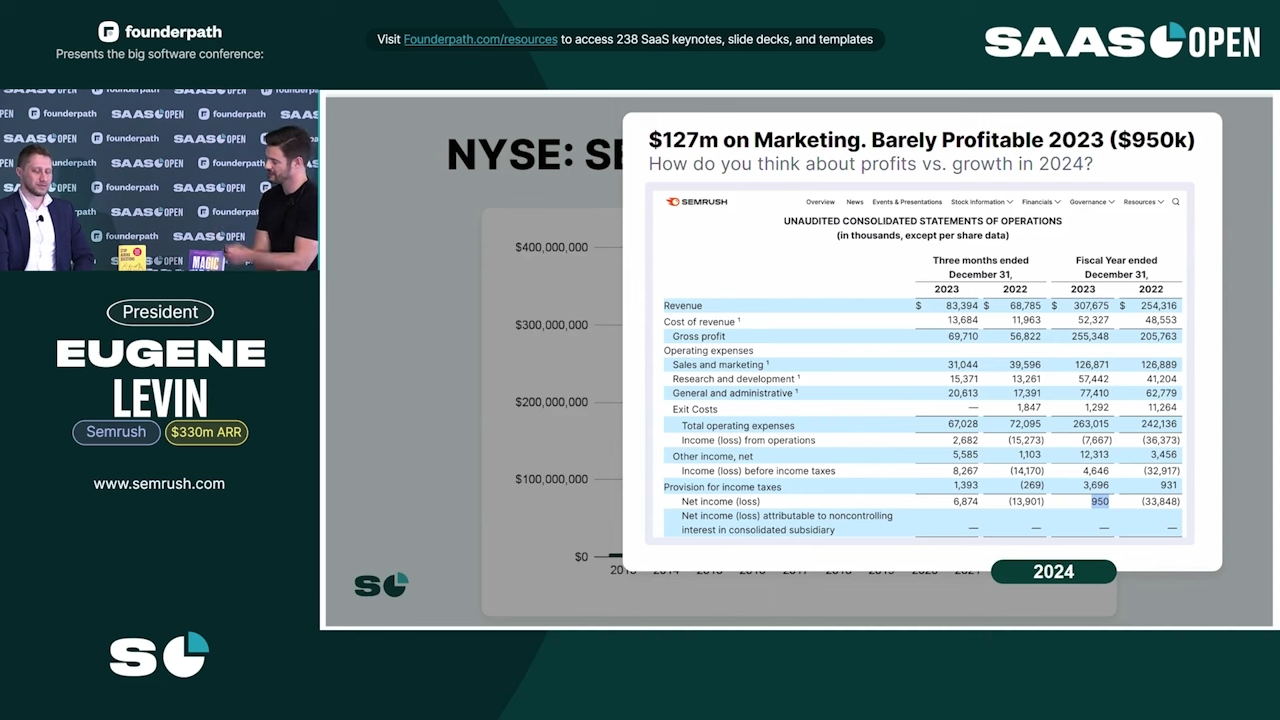The image size is (1280, 720).
Task: Click the Research and development row label
Action: (736, 379)
